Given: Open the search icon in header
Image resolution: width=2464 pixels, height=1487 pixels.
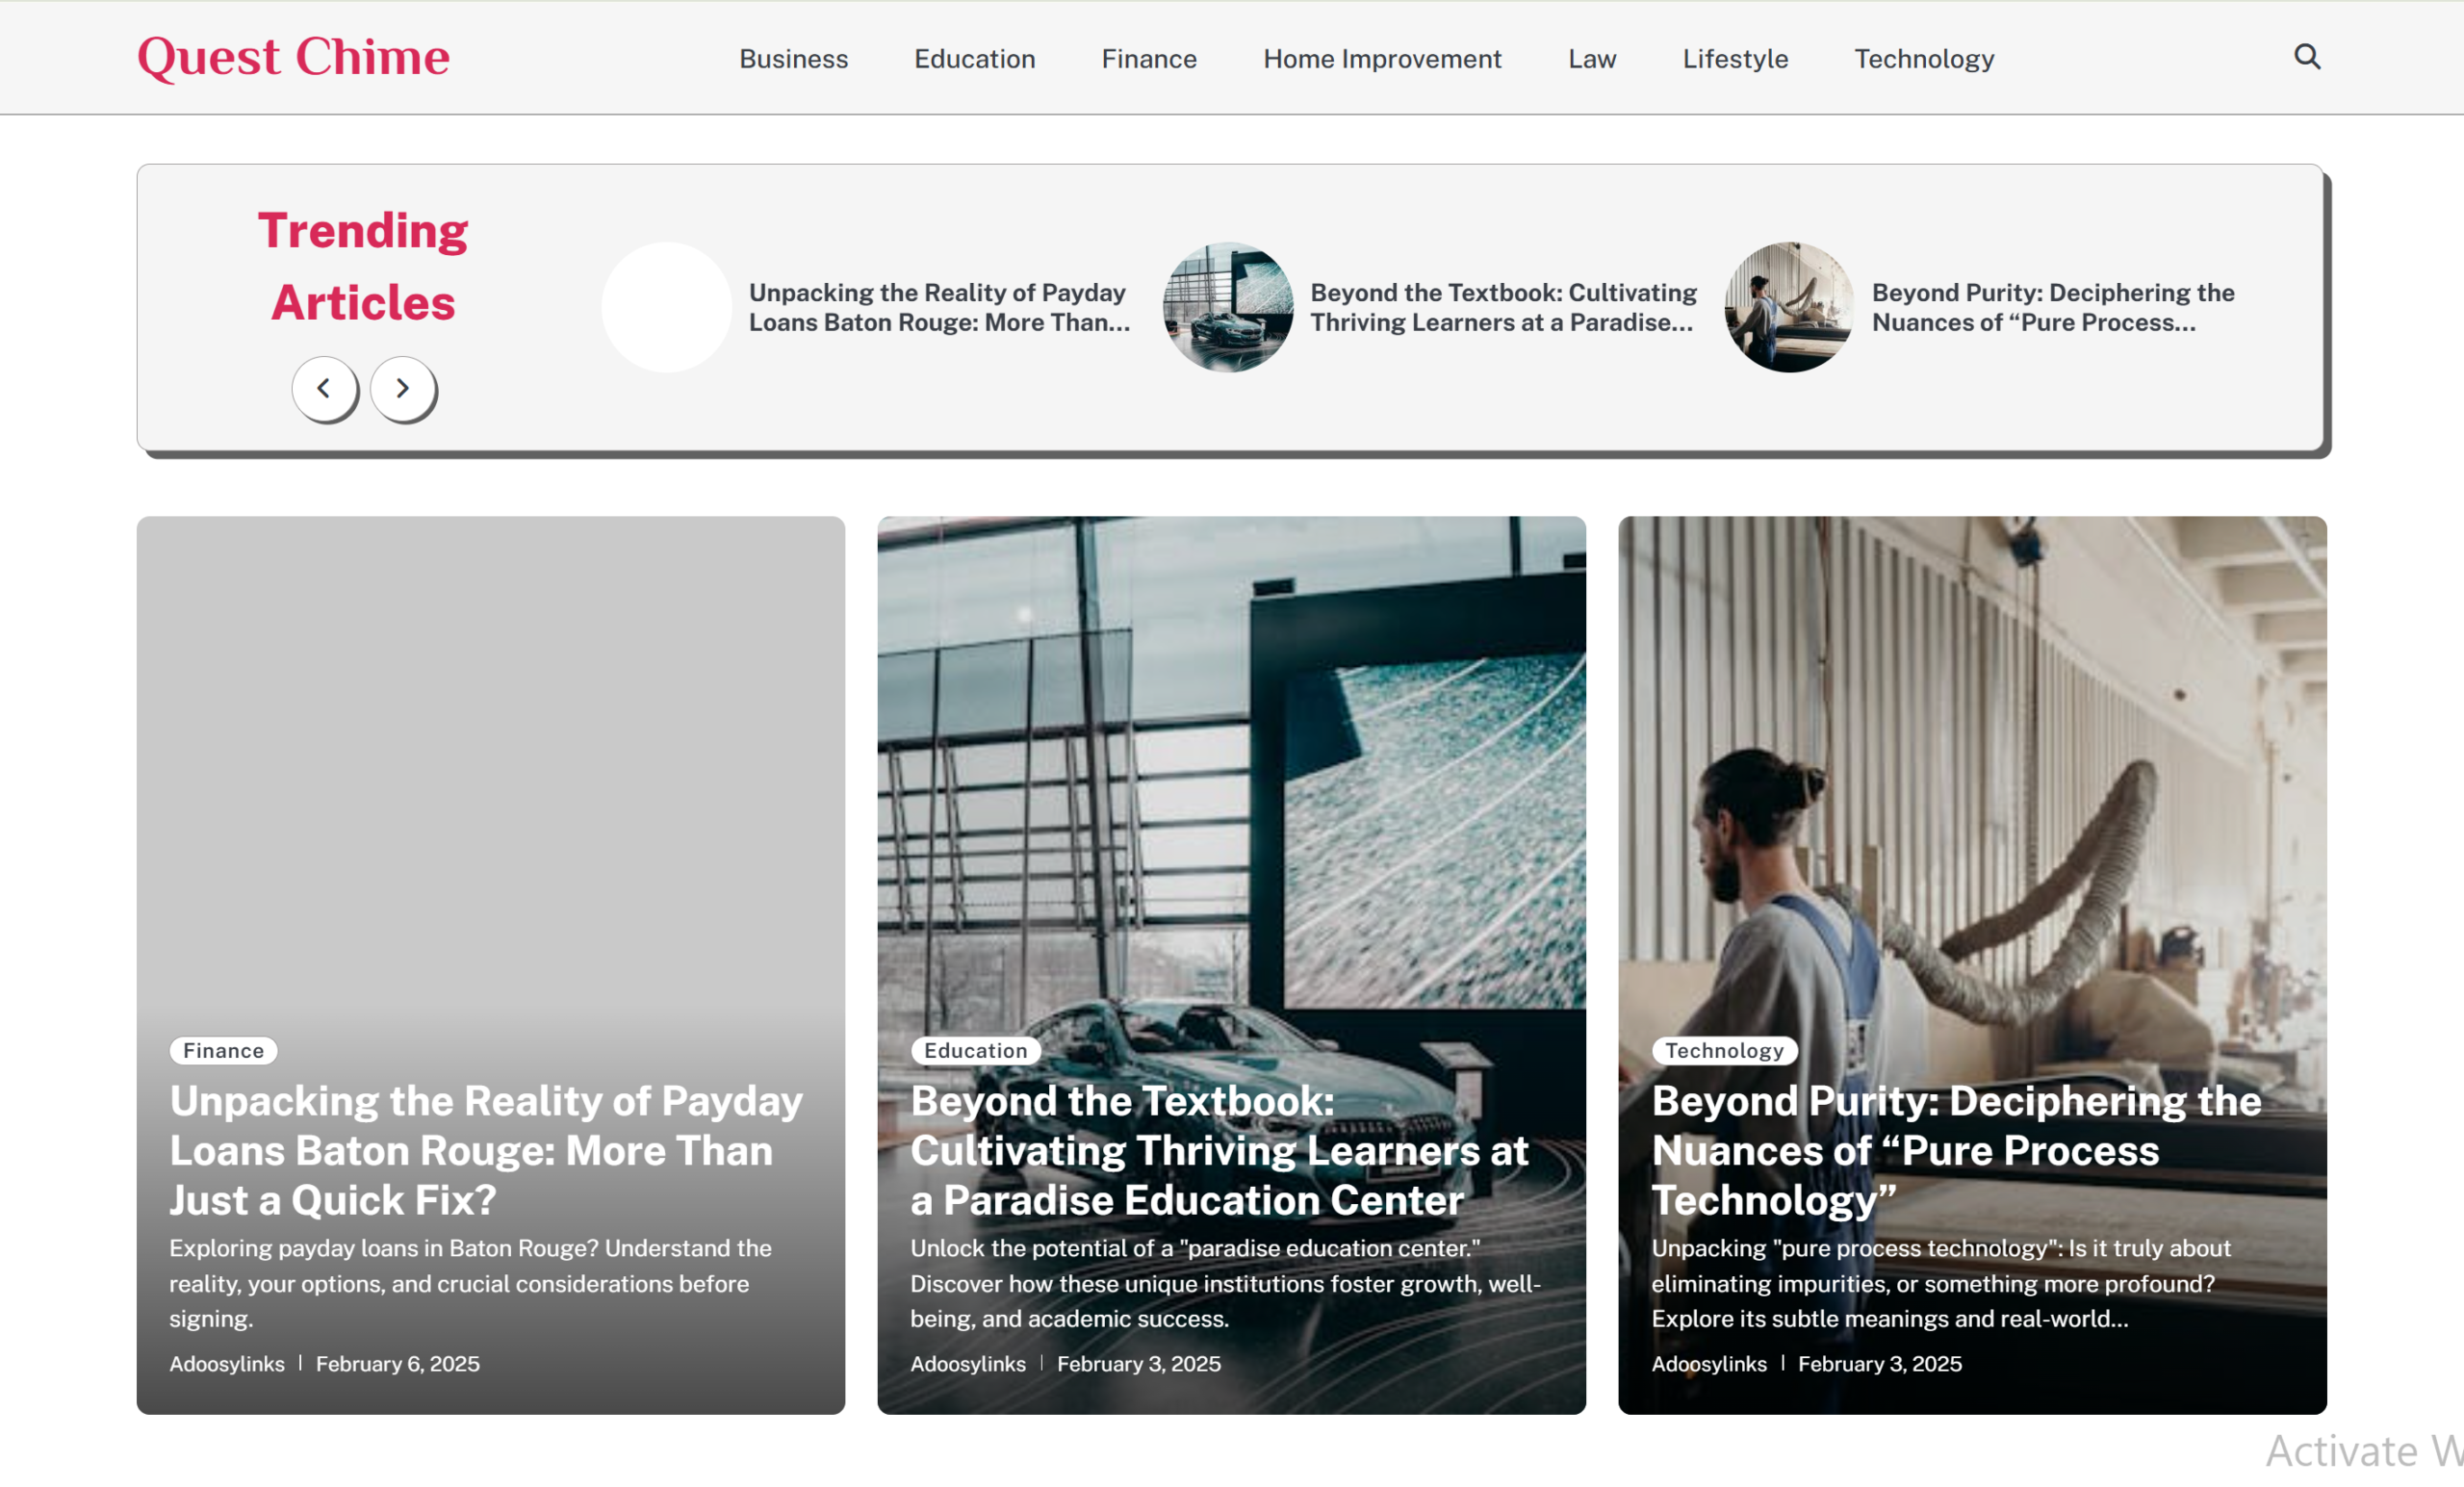Looking at the screenshot, I should (x=2306, y=57).
